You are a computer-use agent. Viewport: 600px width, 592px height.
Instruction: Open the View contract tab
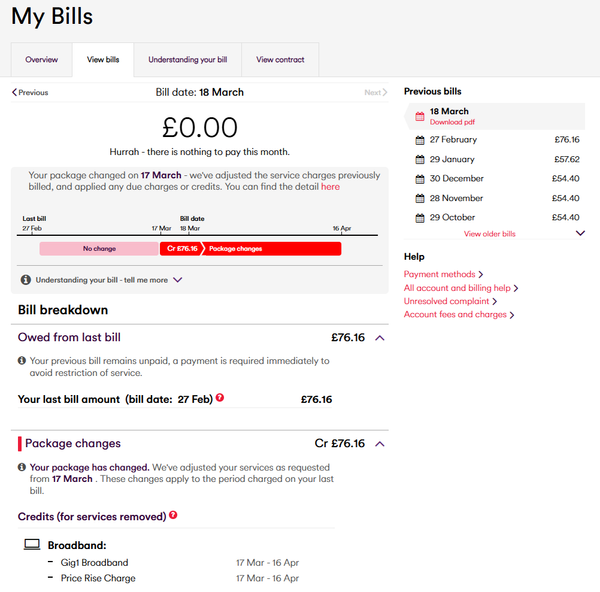(280, 60)
